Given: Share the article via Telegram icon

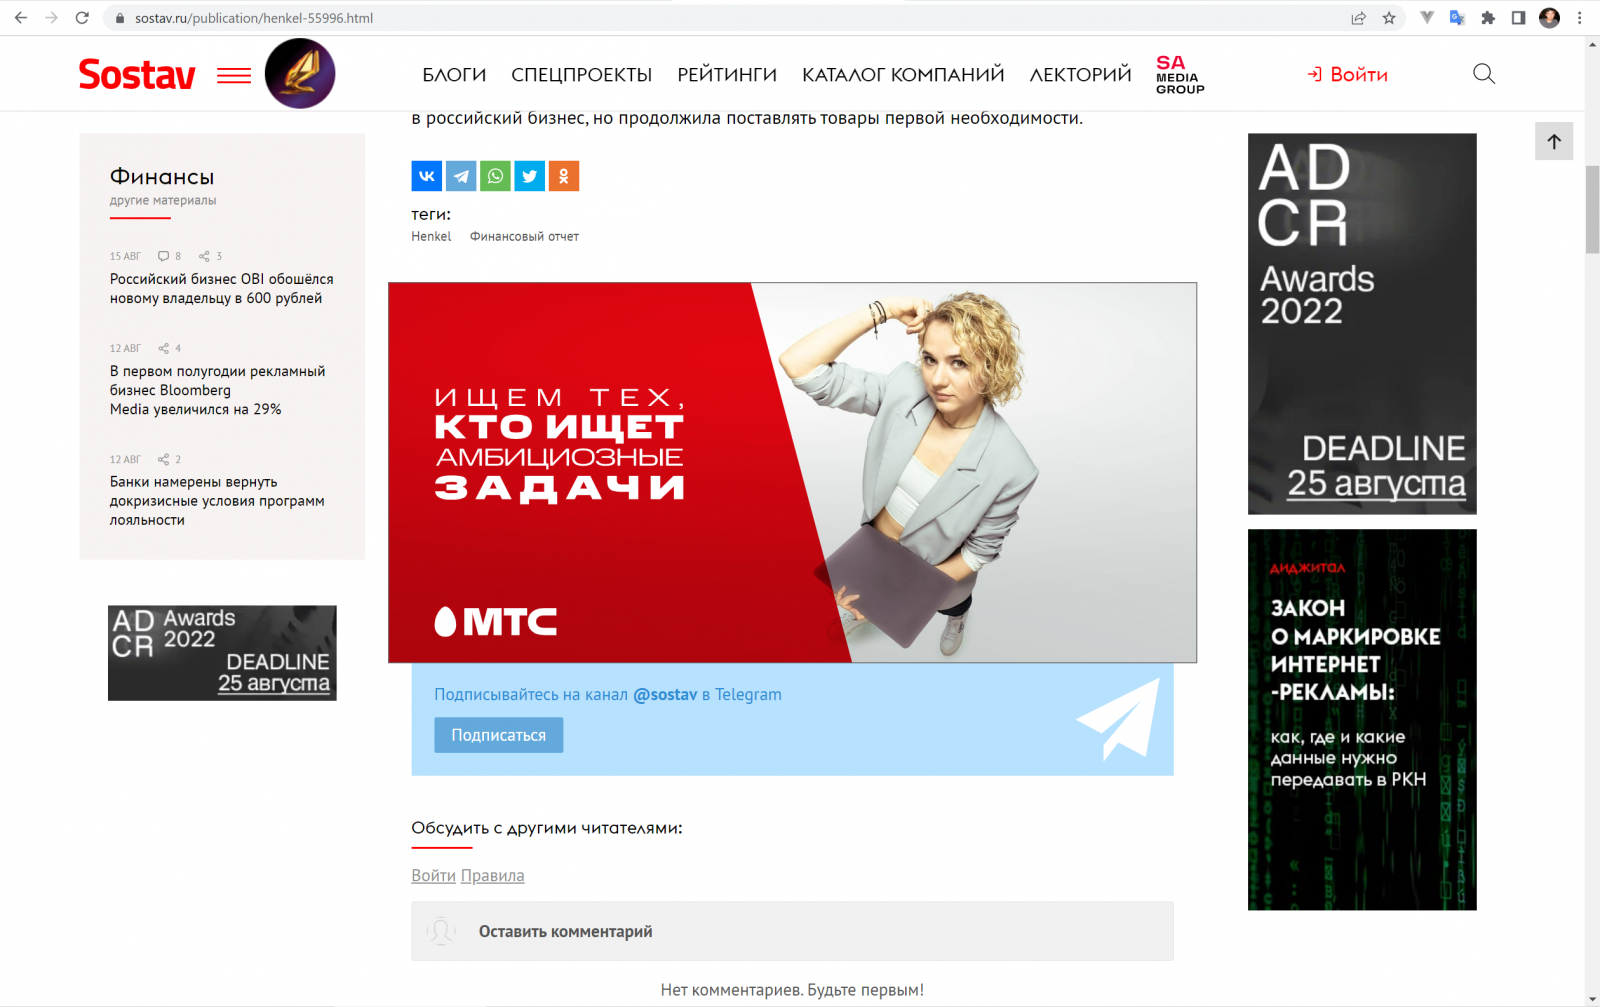Looking at the screenshot, I should (461, 176).
